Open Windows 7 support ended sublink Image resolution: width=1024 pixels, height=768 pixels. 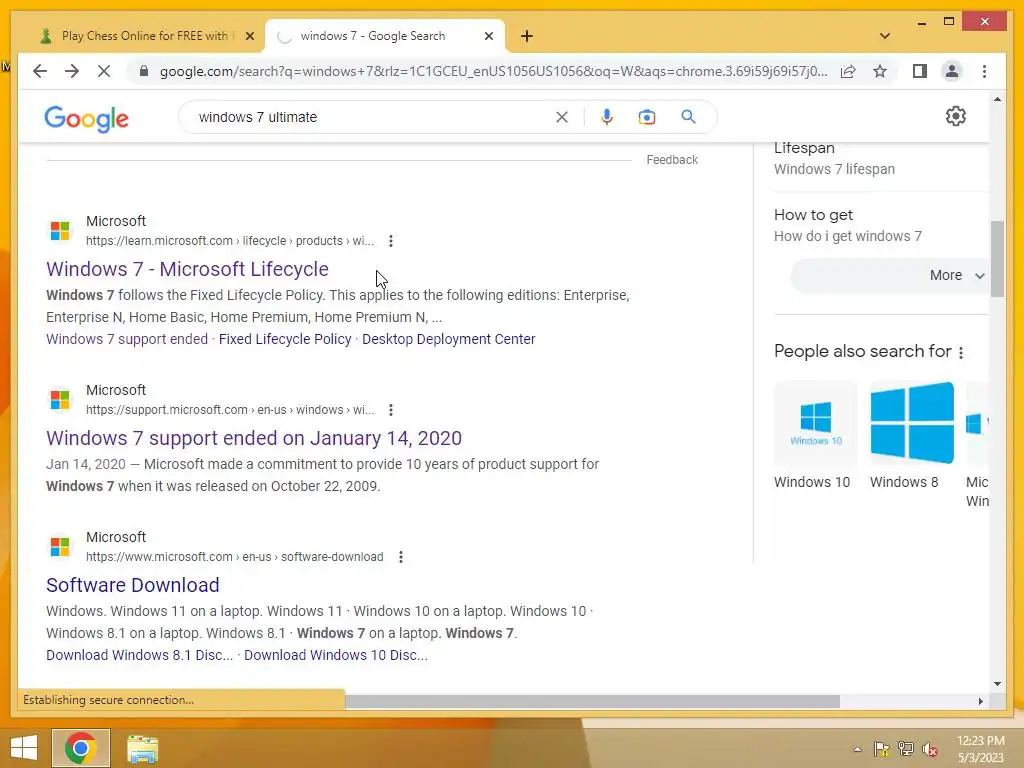click(x=127, y=339)
